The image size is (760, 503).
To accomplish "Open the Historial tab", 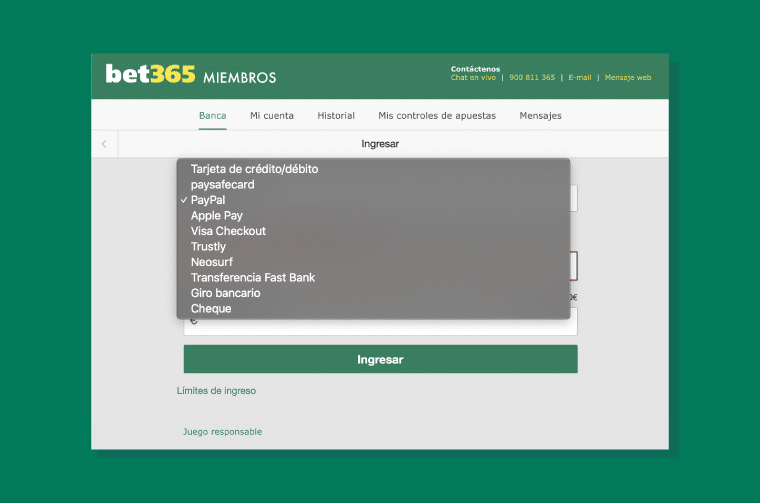I will click(x=336, y=116).
